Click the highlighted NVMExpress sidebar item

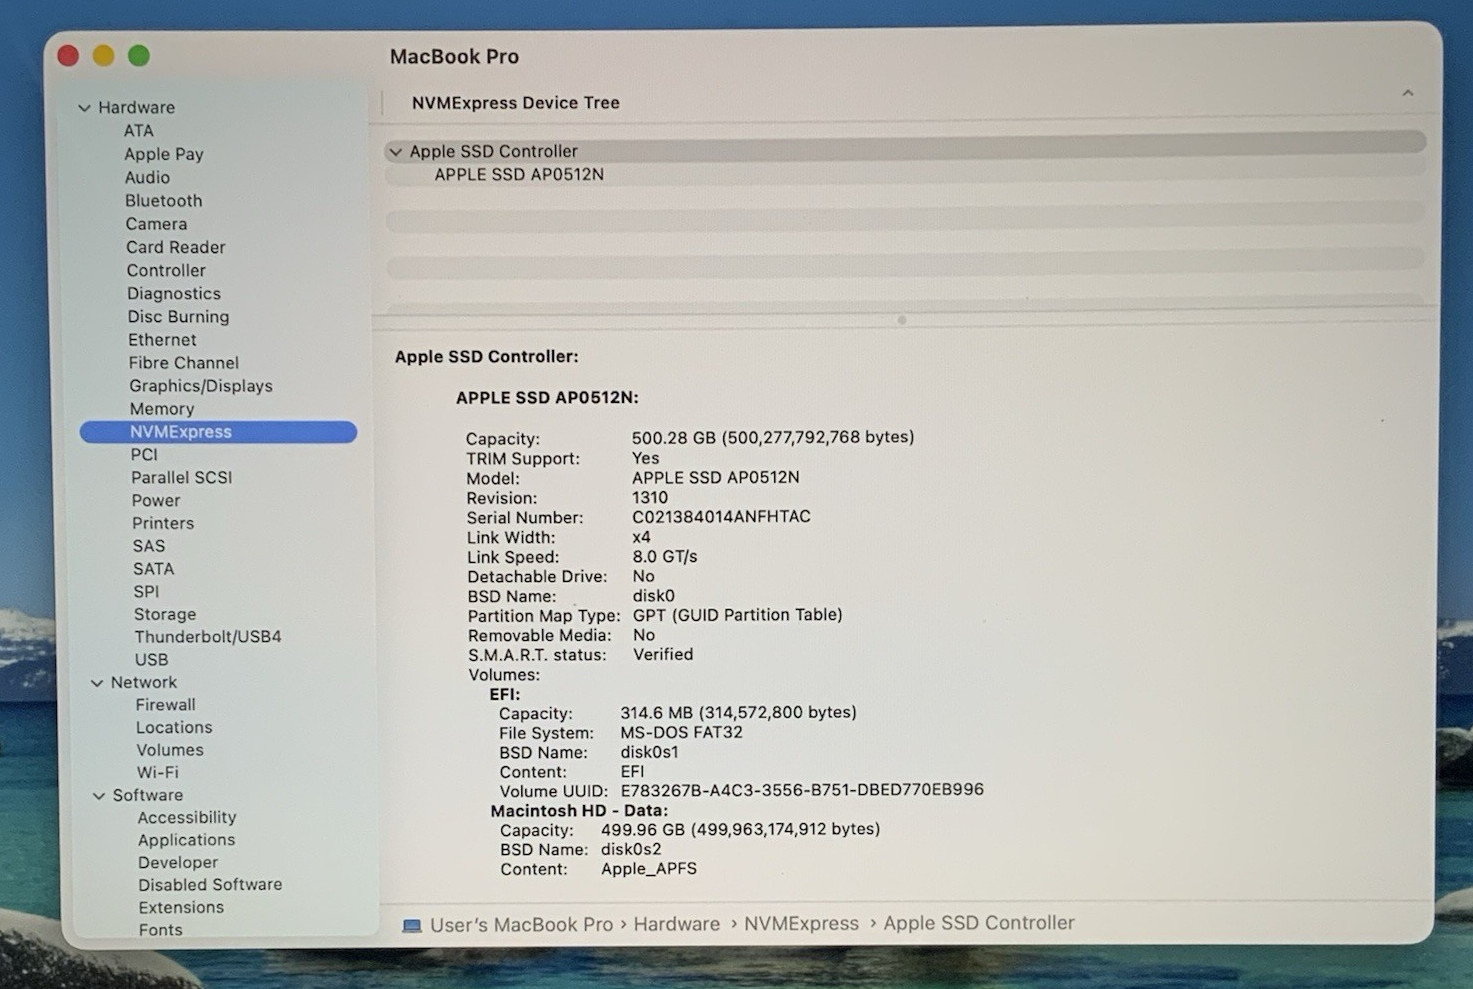(218, 431)
